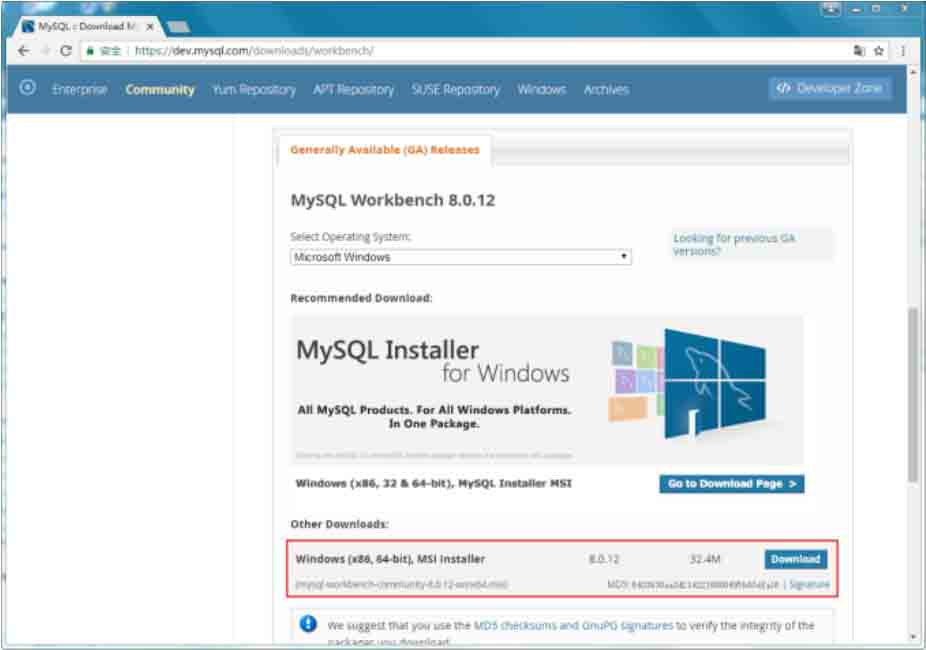926x650 pixels.
Task: Go to APT Repository
Action: (354, 89)
